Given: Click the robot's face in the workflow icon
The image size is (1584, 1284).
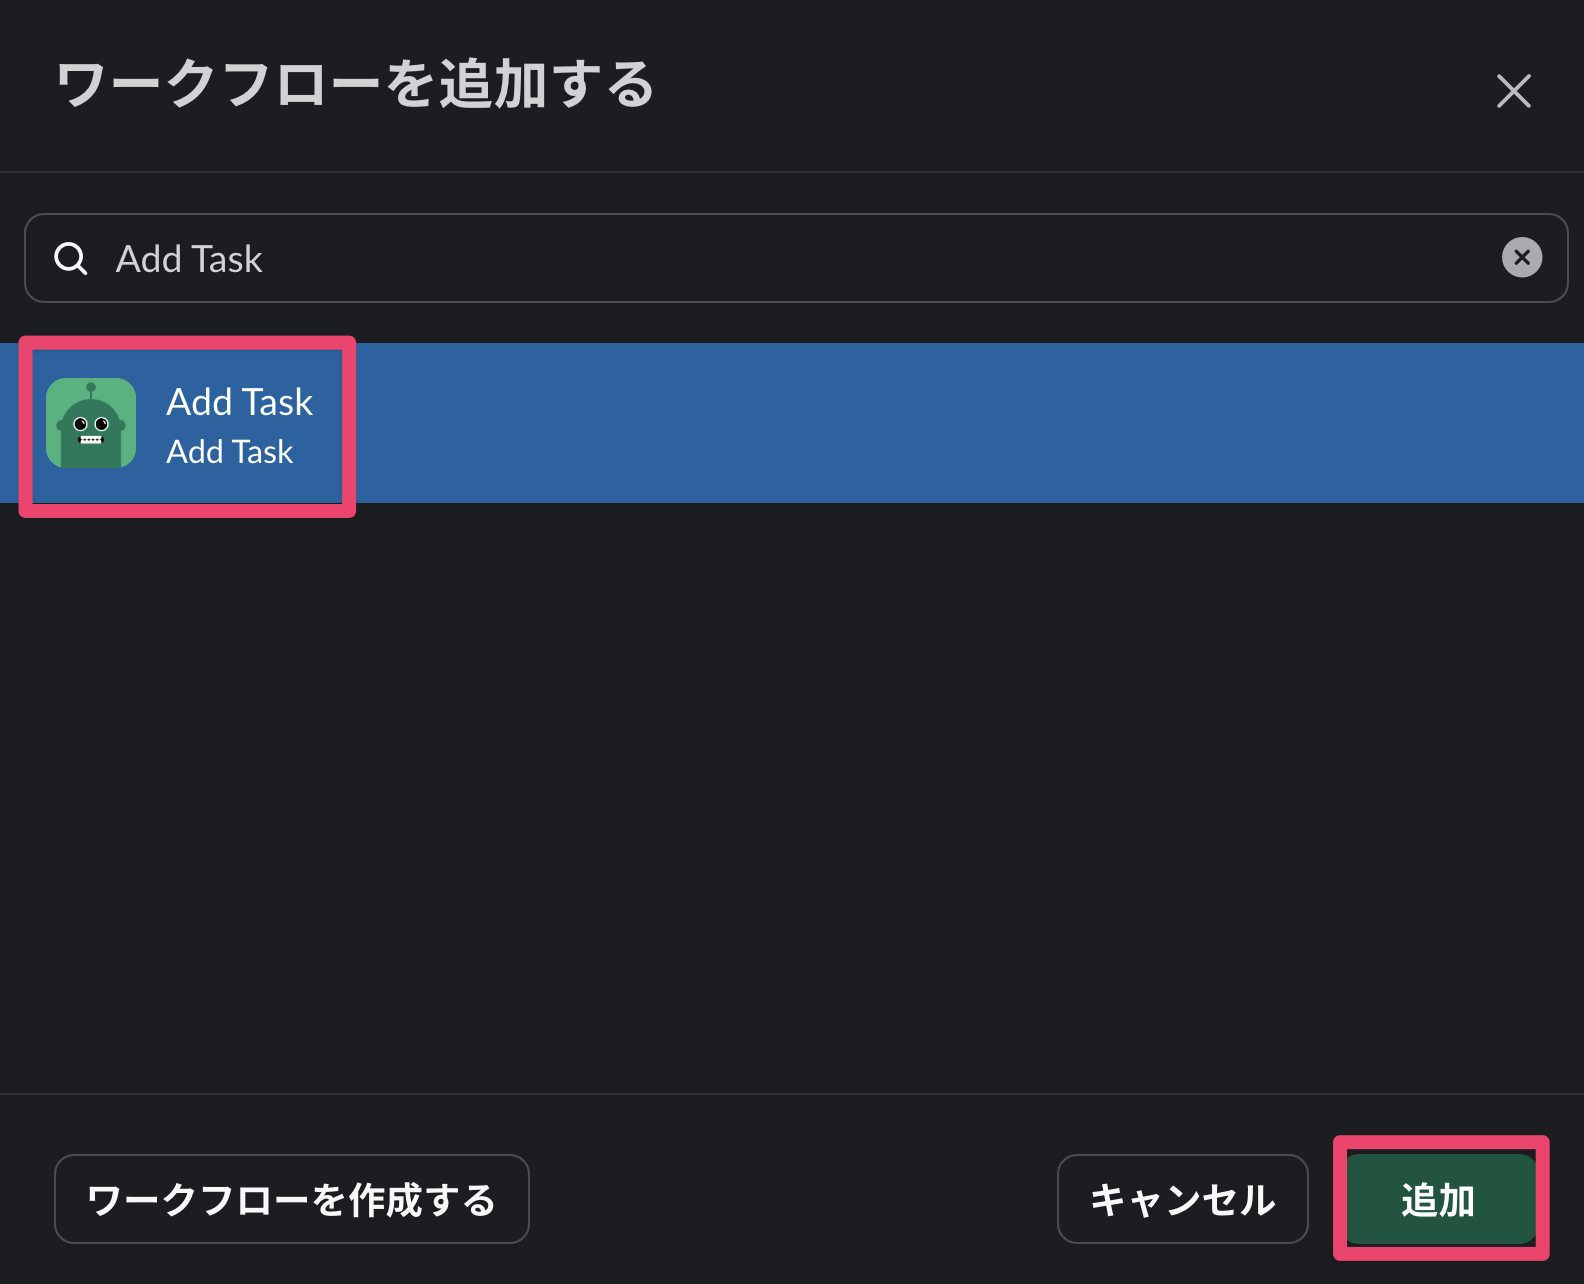Looking at the screenshot, I should click(x=91, y=430).
